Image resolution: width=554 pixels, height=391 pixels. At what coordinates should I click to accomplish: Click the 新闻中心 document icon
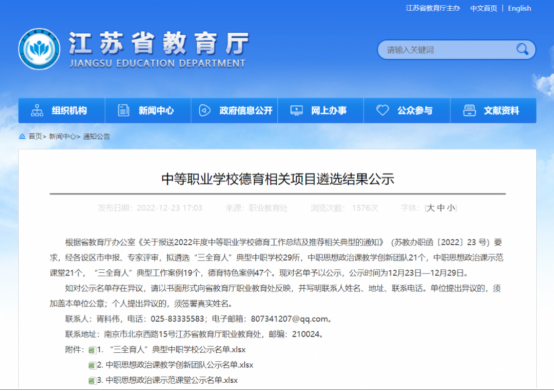[x=123, y=111]
